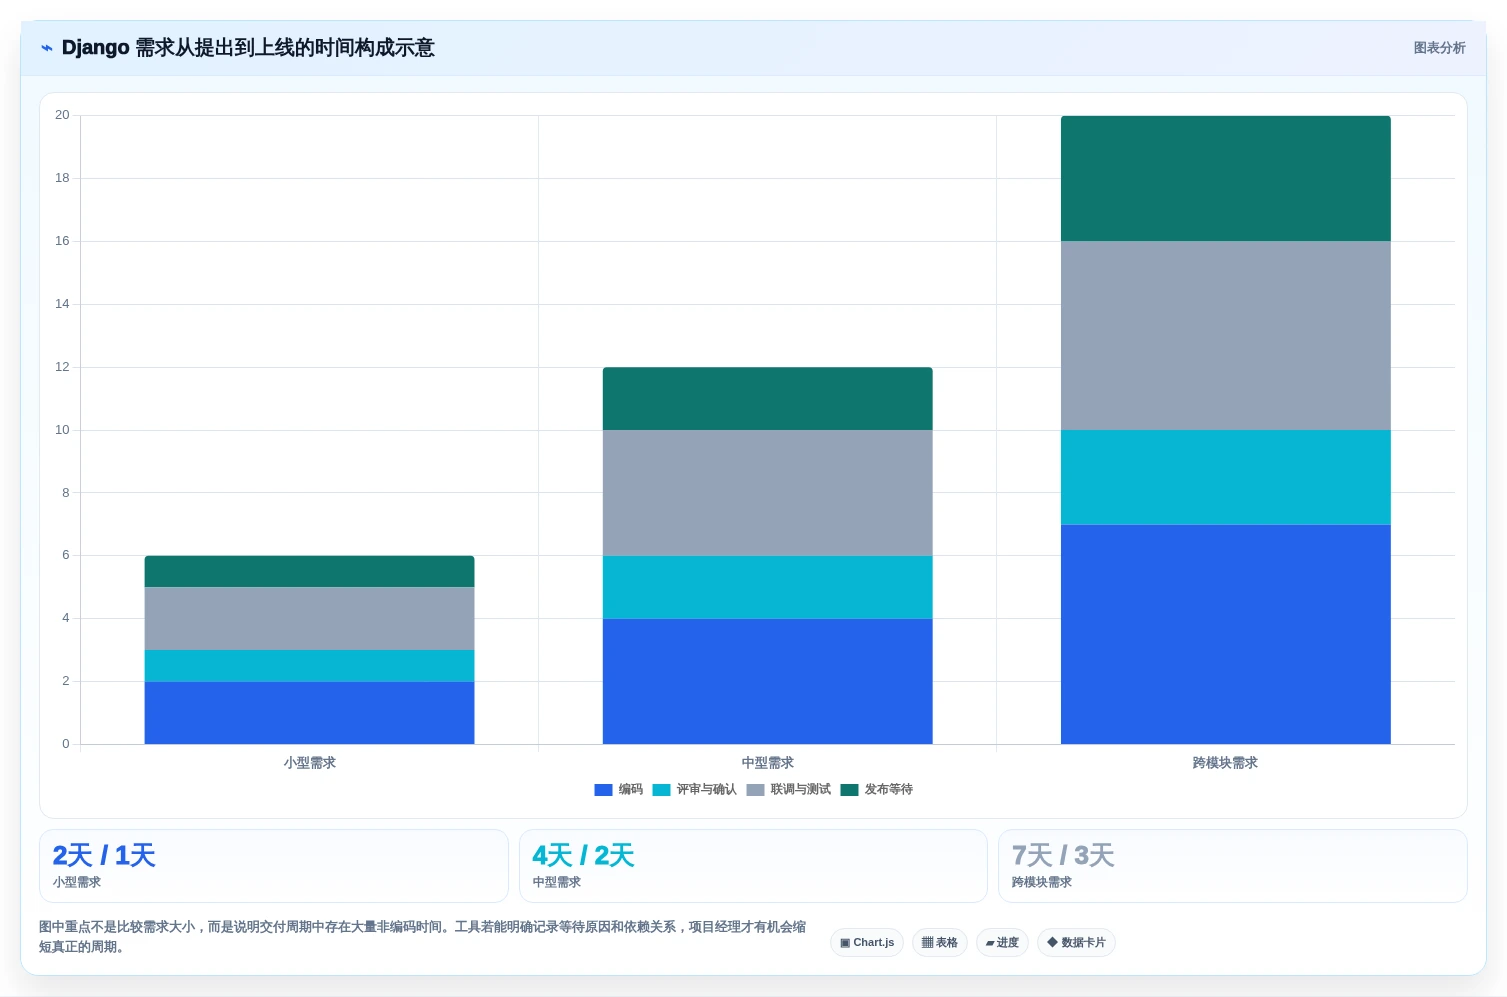This screenshot has height=997, width=1507.
Task: Click the 图表分析 label in the header
Action: pyautogui.click(x=1439, y=48)
